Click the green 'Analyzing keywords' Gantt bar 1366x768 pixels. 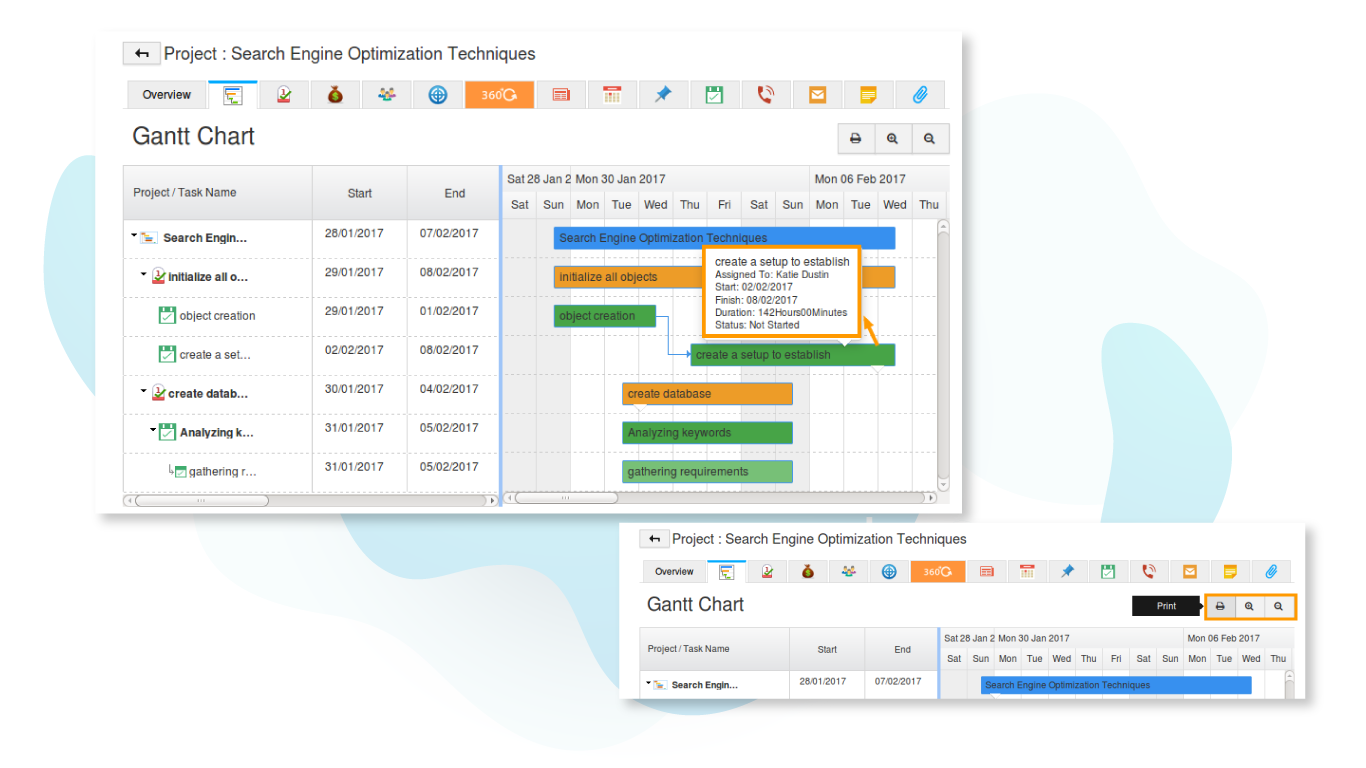[707, 433]
